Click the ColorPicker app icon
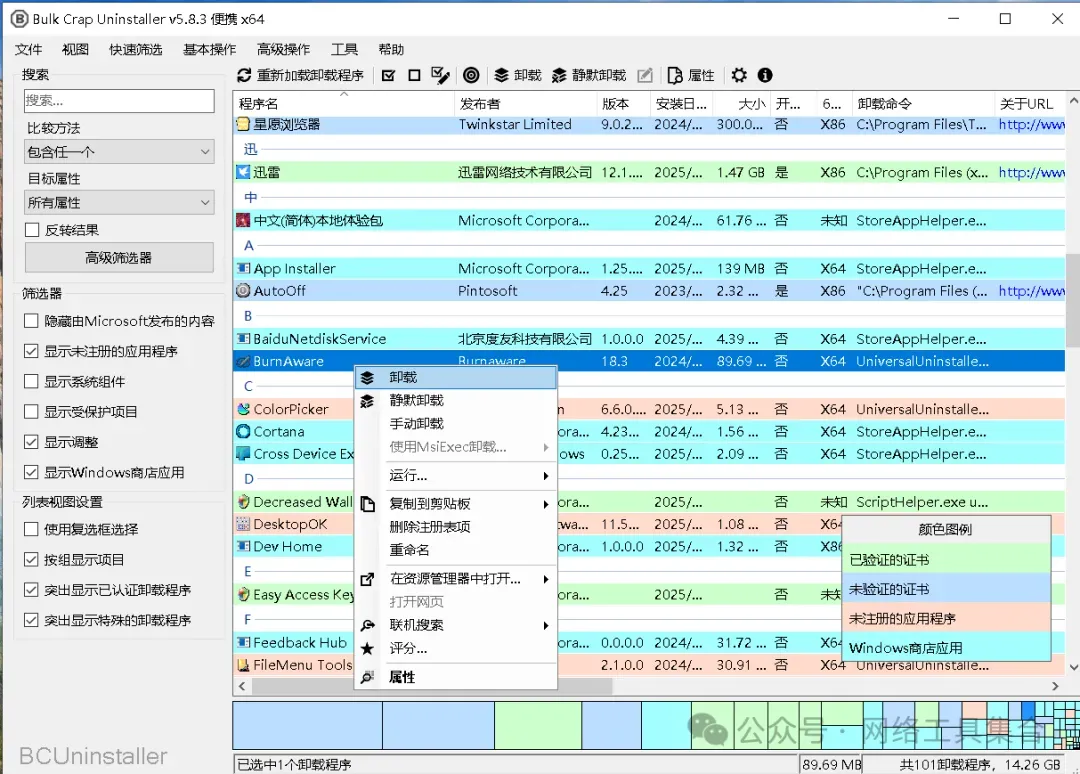This screenshot has height=774, width=1080. [243, 409]
